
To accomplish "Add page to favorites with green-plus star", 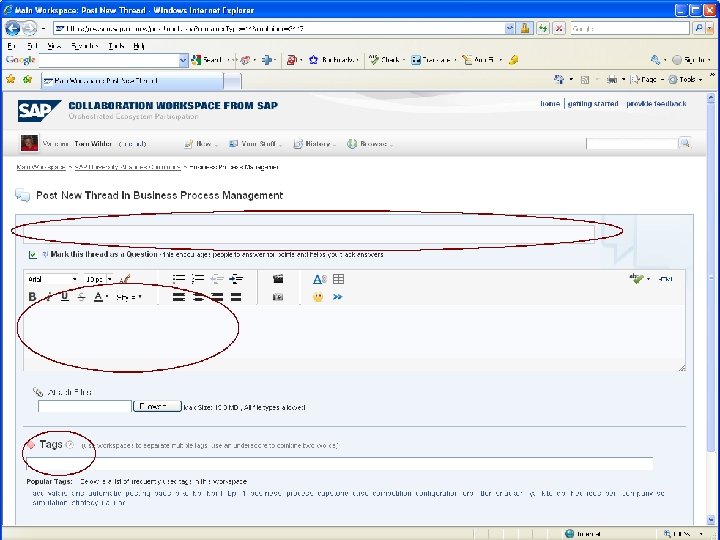I will 28,79.
